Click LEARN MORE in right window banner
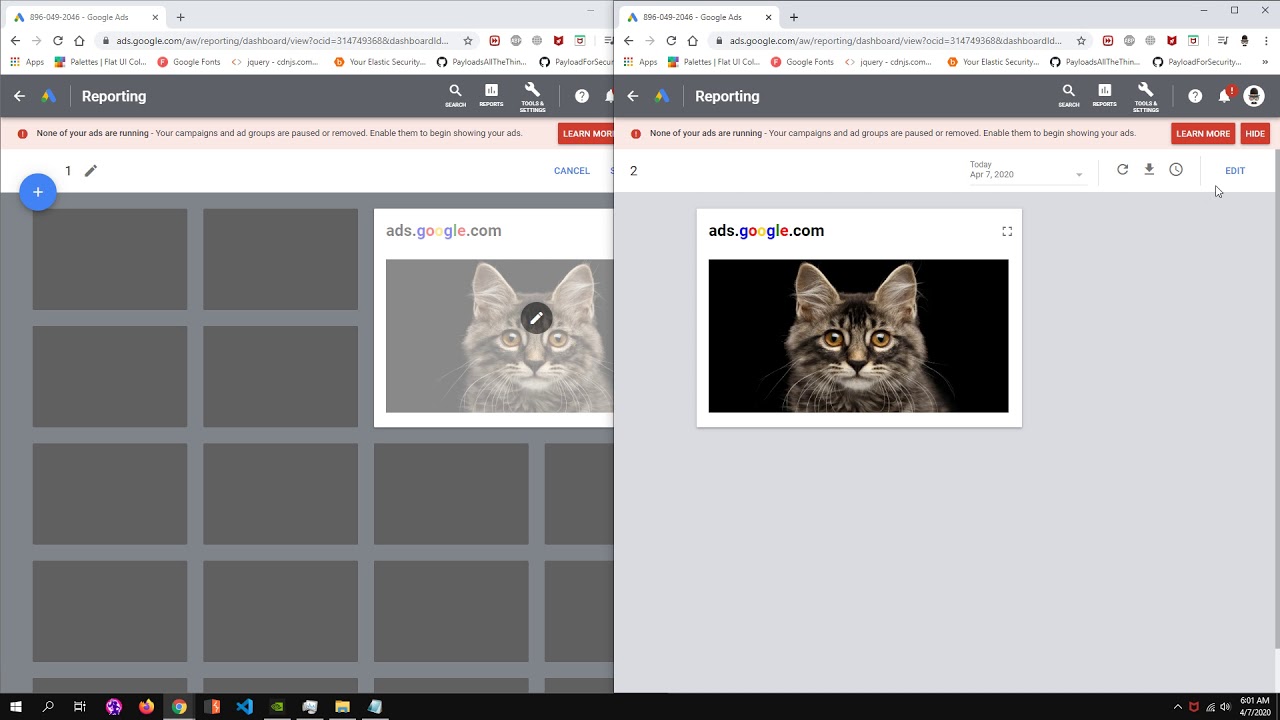Image resolution: width=1280 pixels, height=720 pixels. [x=1203, y=133]
